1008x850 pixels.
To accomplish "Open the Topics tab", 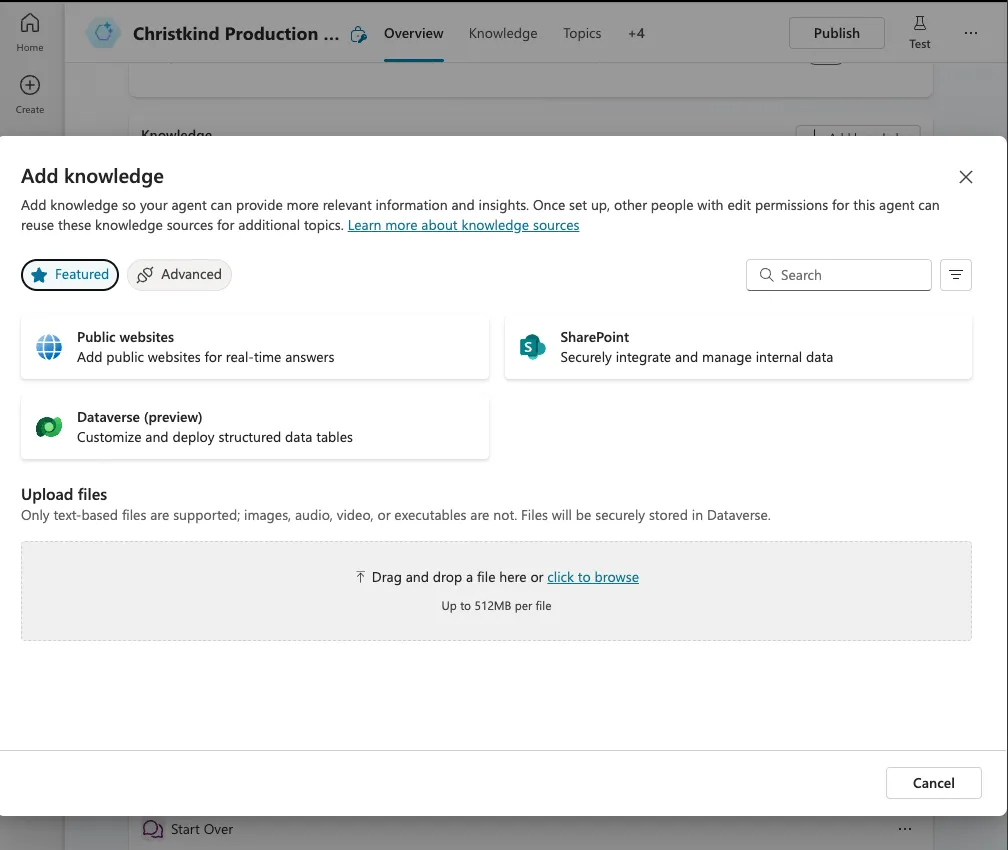I will click(582, 33).
